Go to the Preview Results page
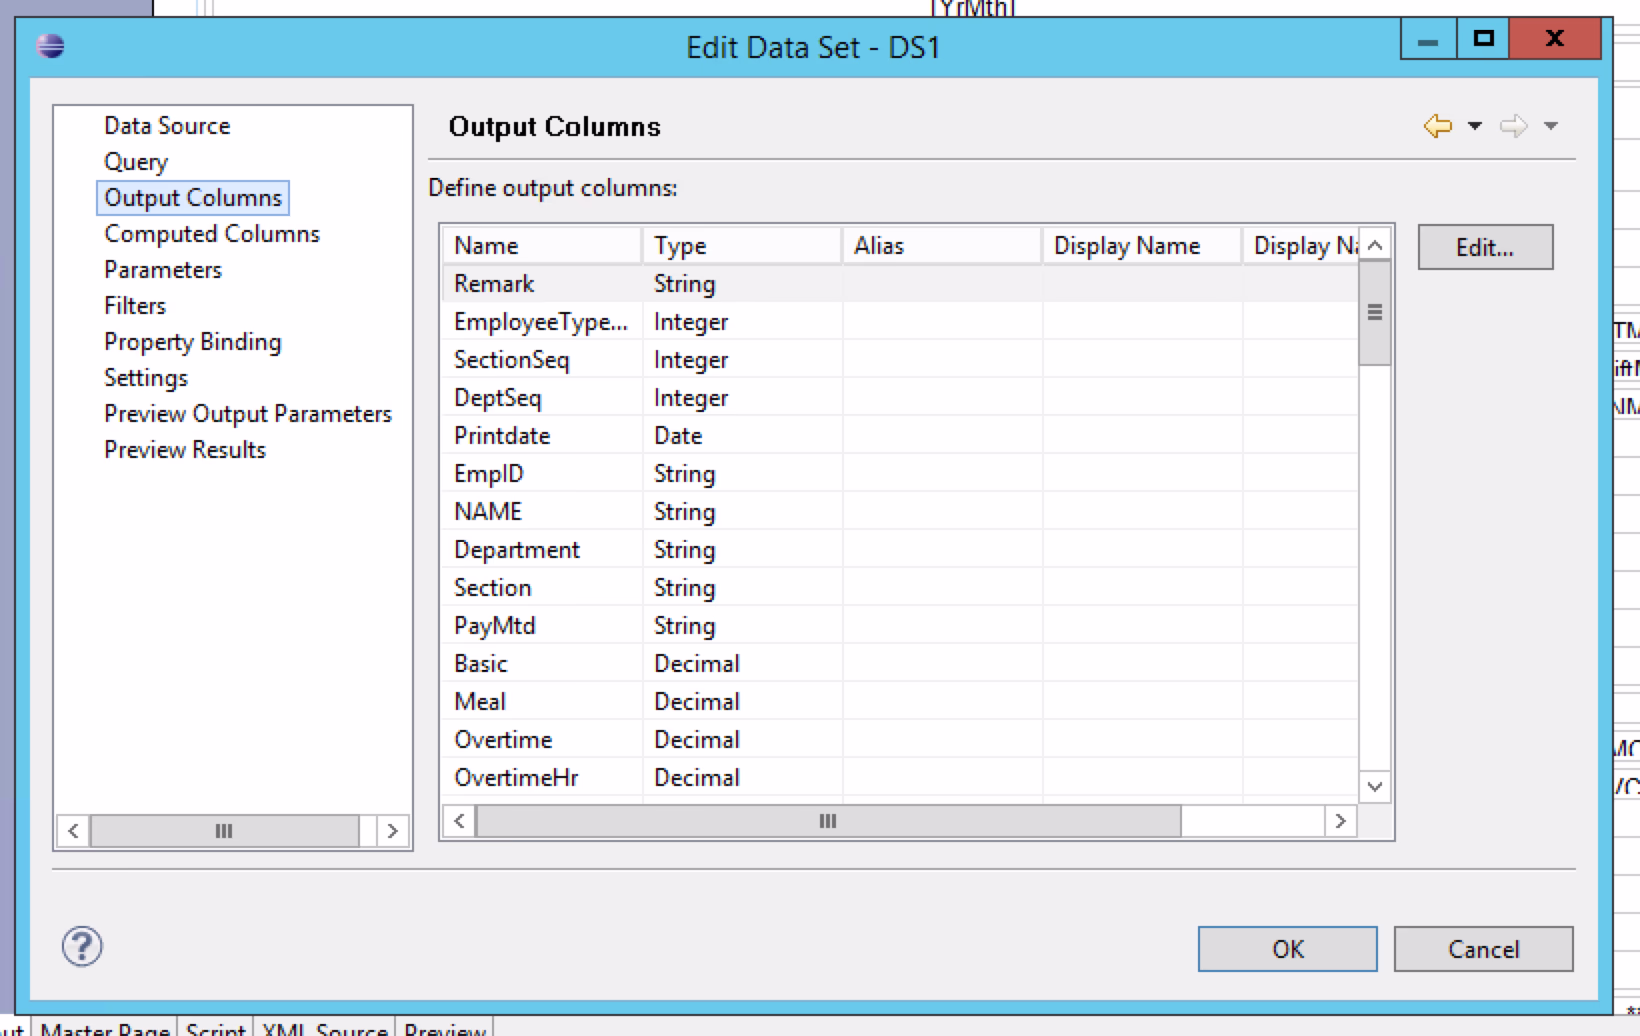1640x1036 pixels. tap(185, 450)
